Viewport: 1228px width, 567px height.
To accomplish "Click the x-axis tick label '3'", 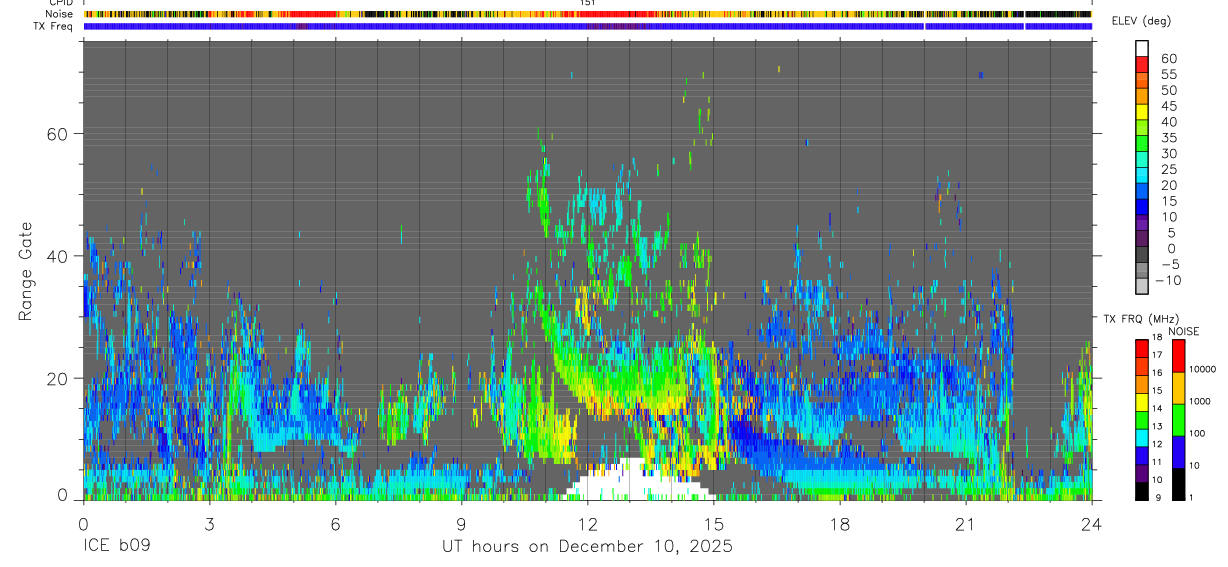I will tap(209, 524).
